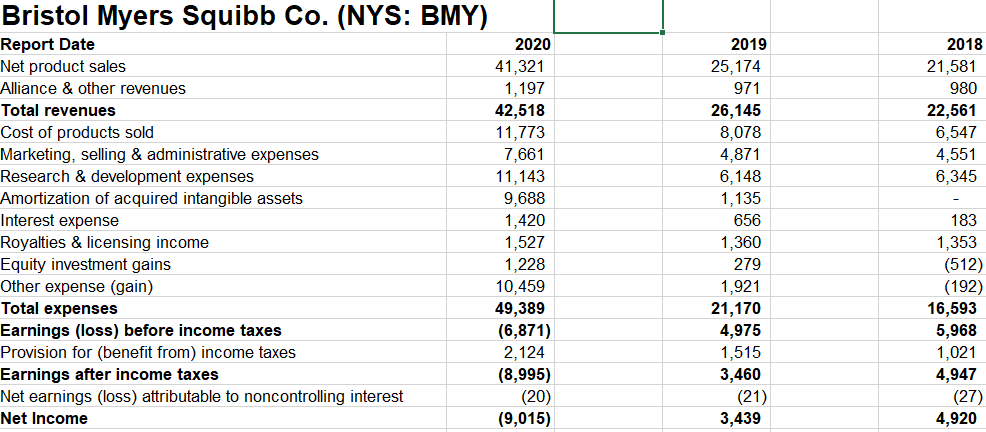Screen dimensions: 986x432
Task: Select Interest expense value 656
Action: pyautogui.click(x=748, y=221)
